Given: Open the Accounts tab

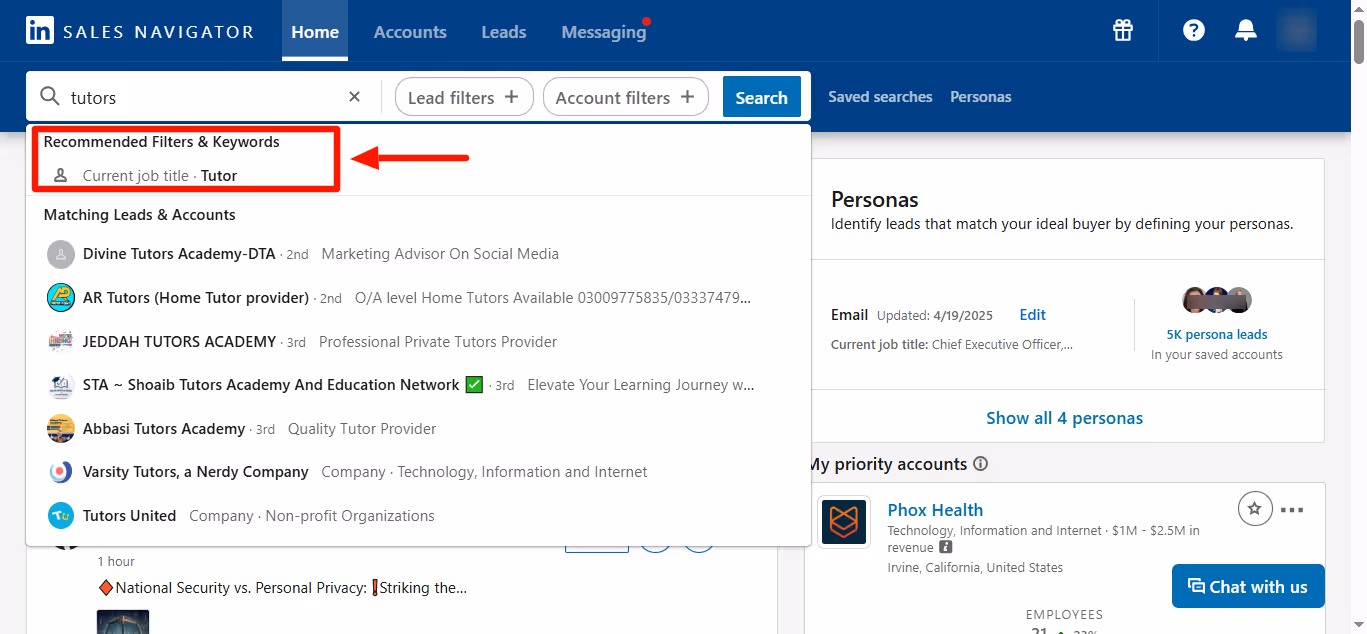Looking at the screenshot, I should click(x=410, y=32).
